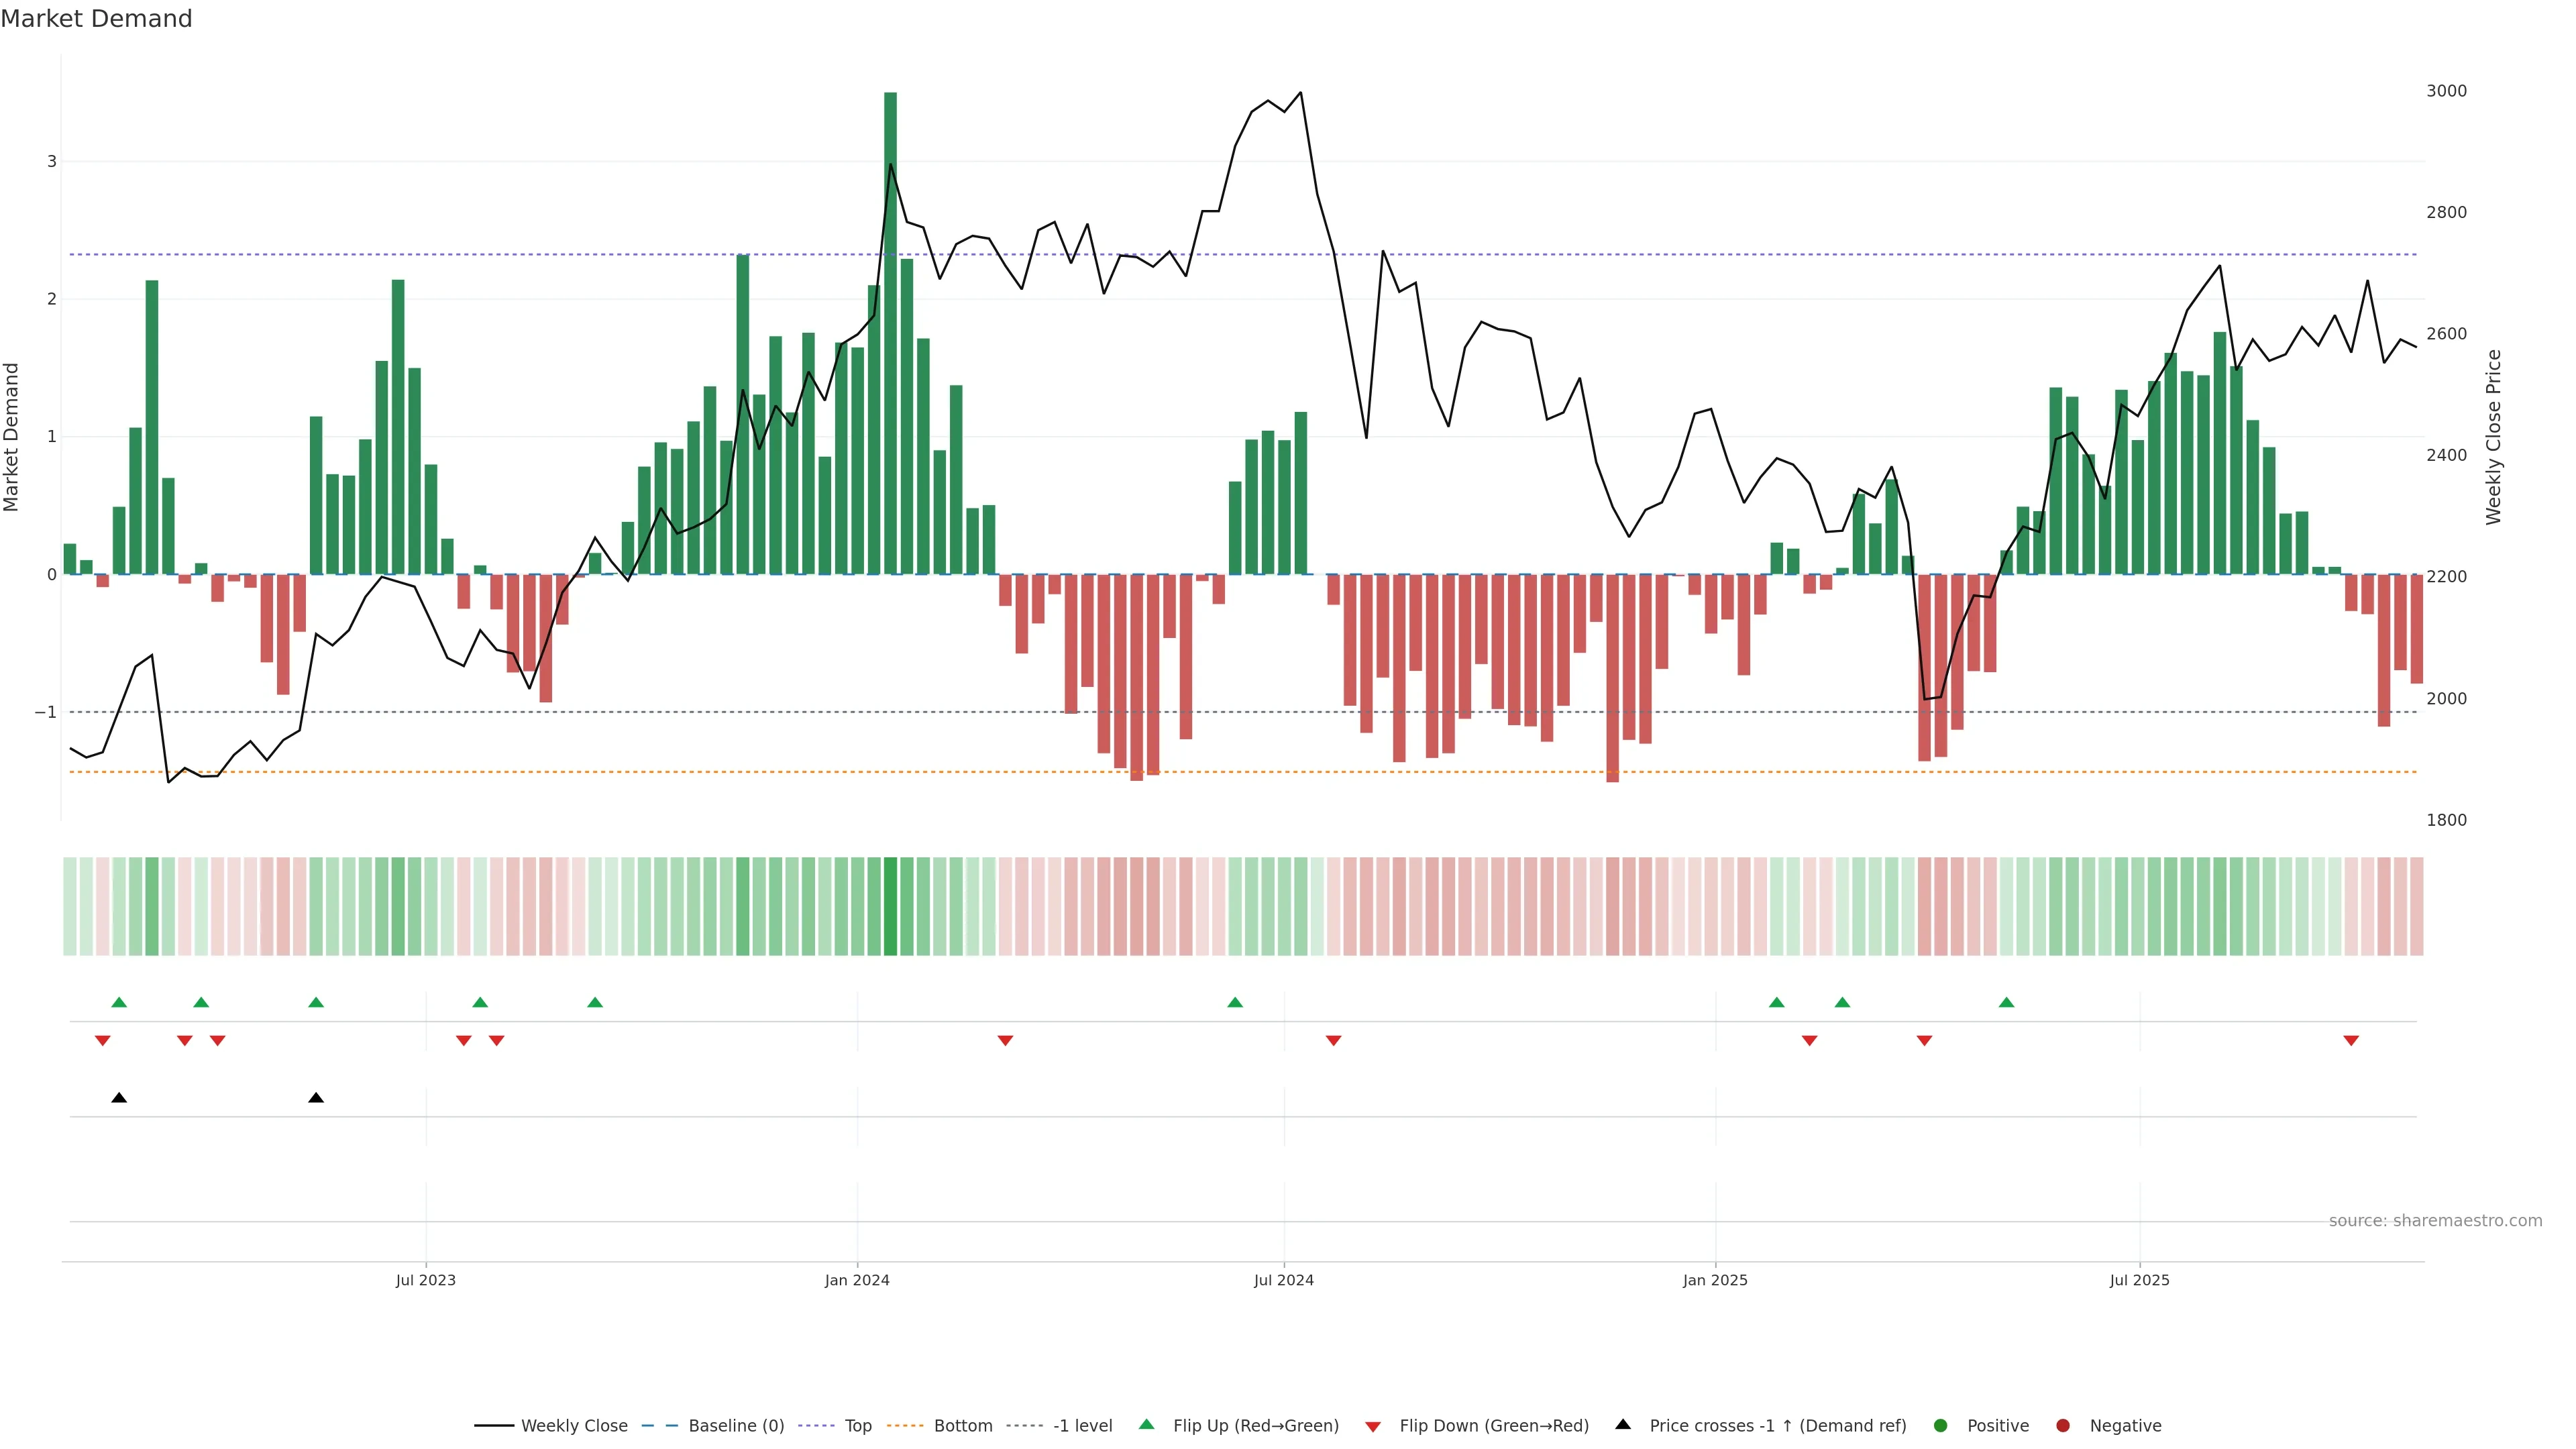Click black Price crosses -1 legend triangle
This screenshot has height=1449, width=2576.
[x=1623, y=1425]
